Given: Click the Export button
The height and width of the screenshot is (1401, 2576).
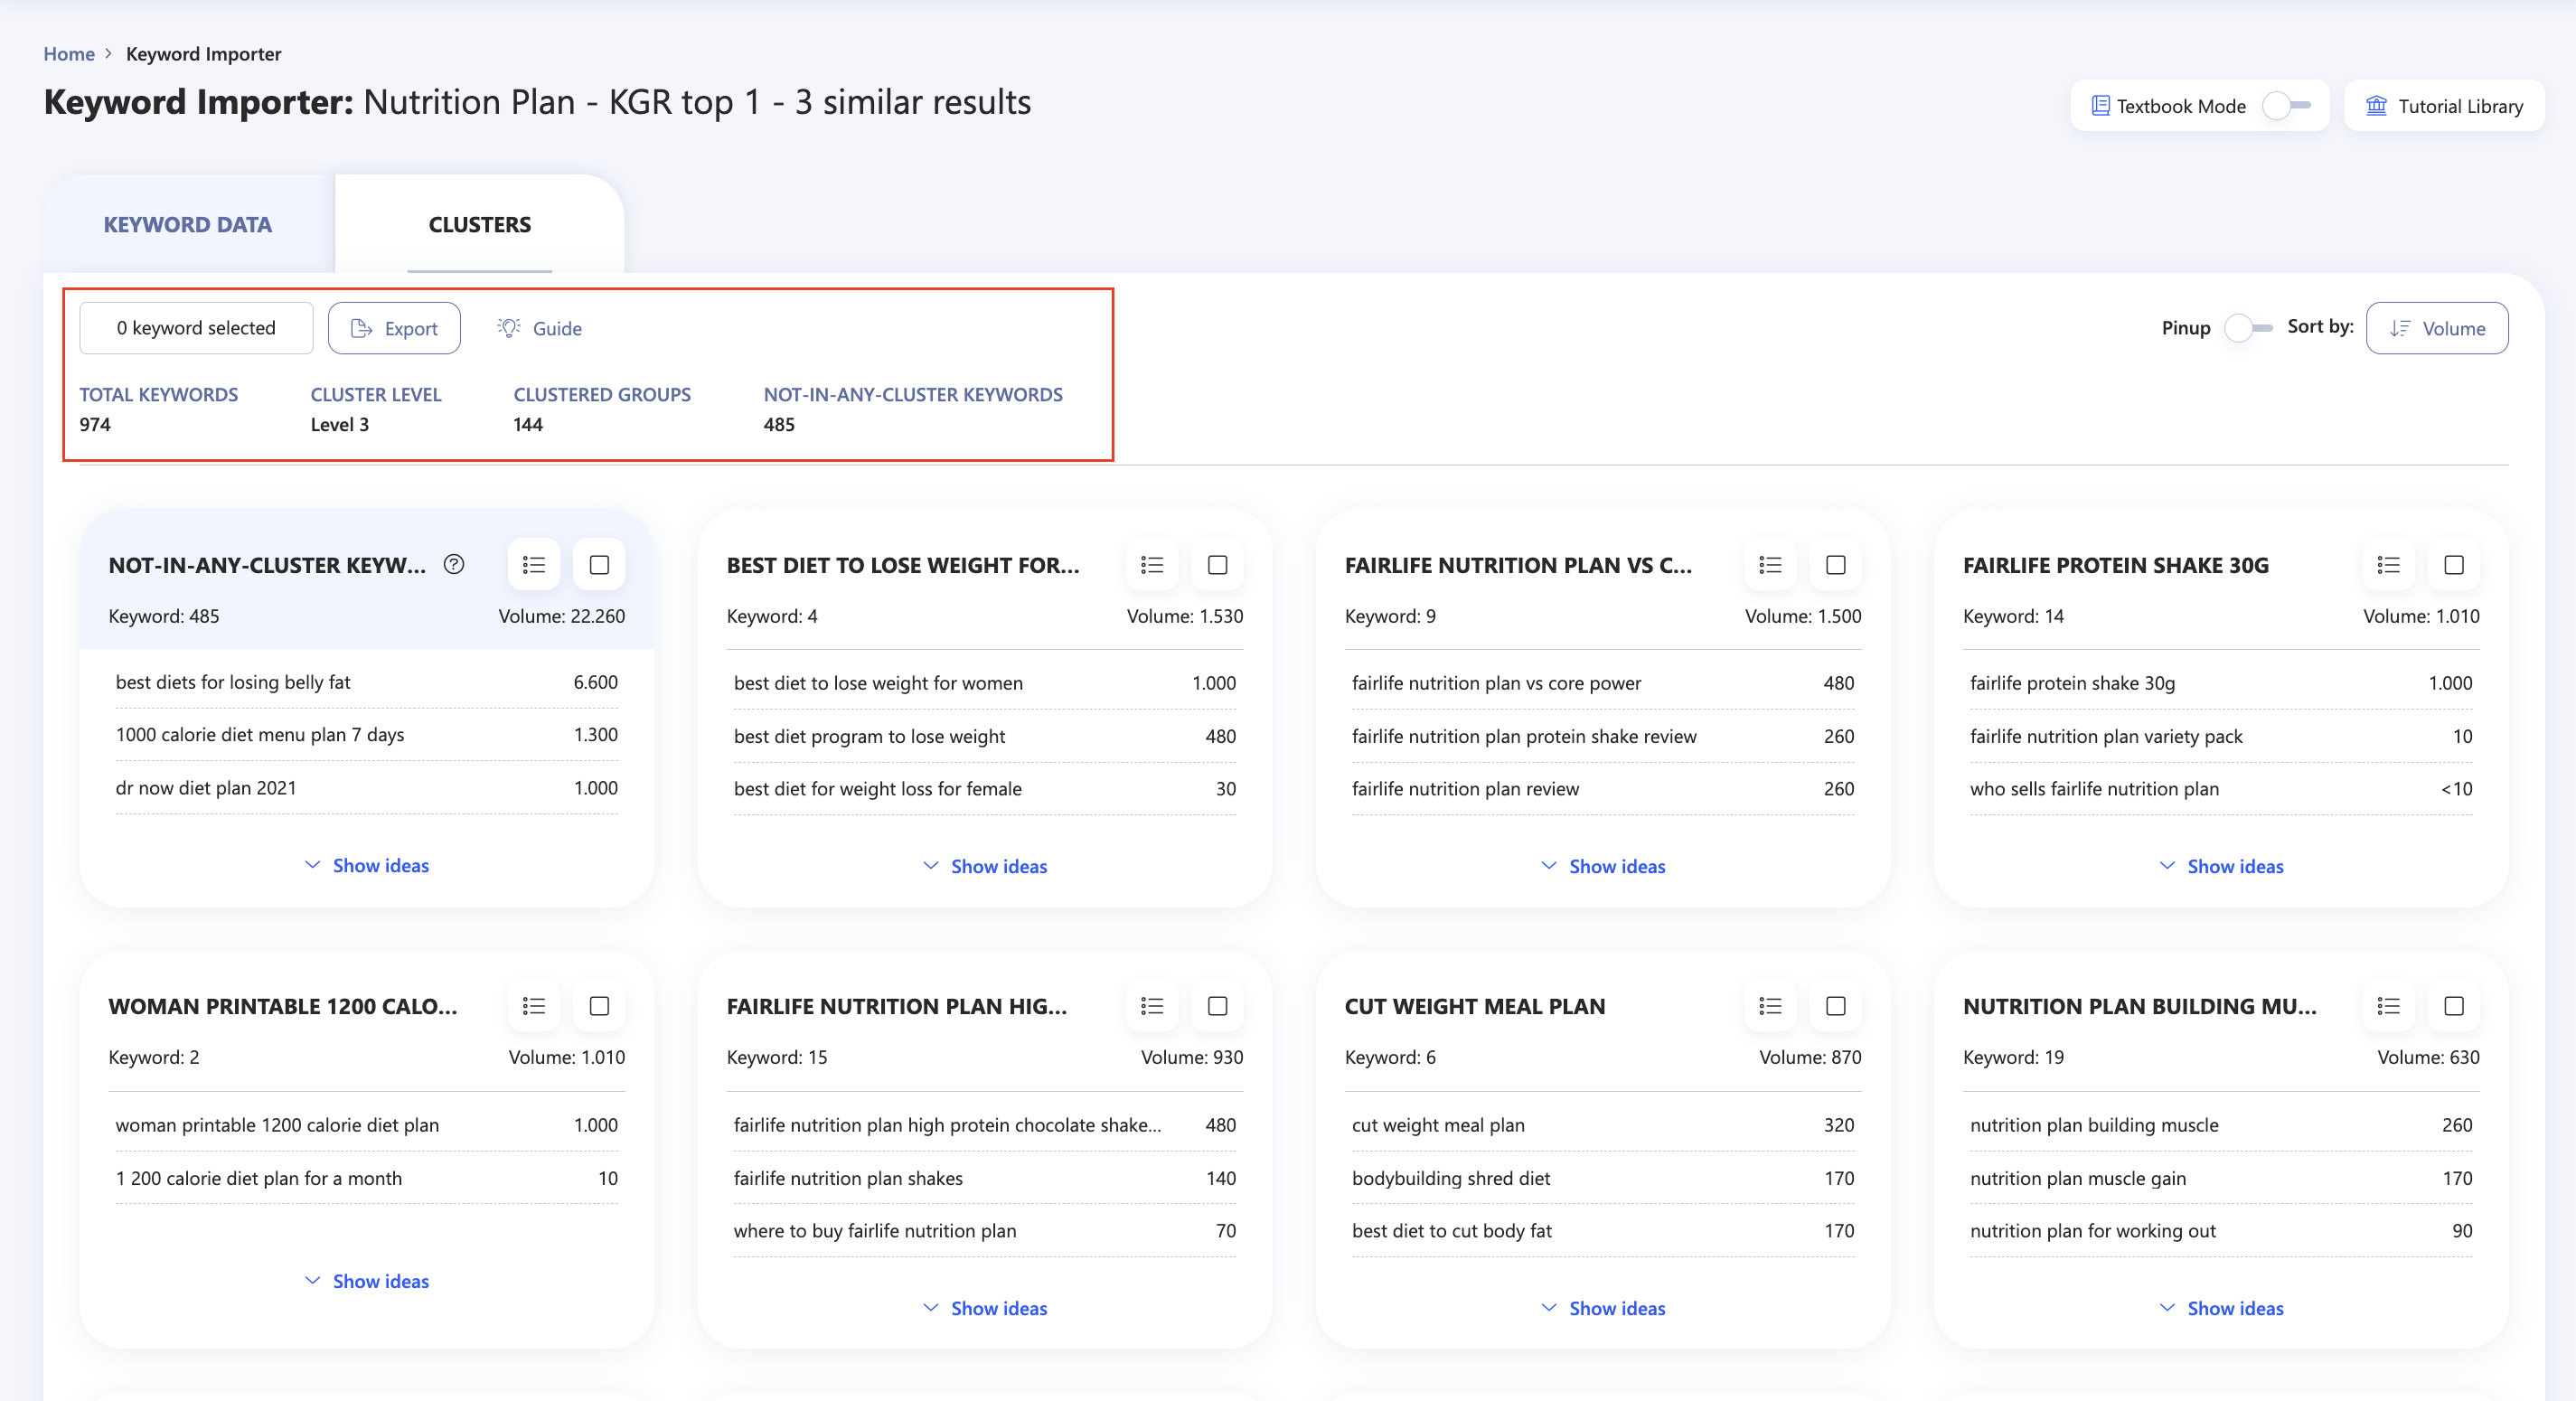Looking at the screenshot, I should coord(394,328).
